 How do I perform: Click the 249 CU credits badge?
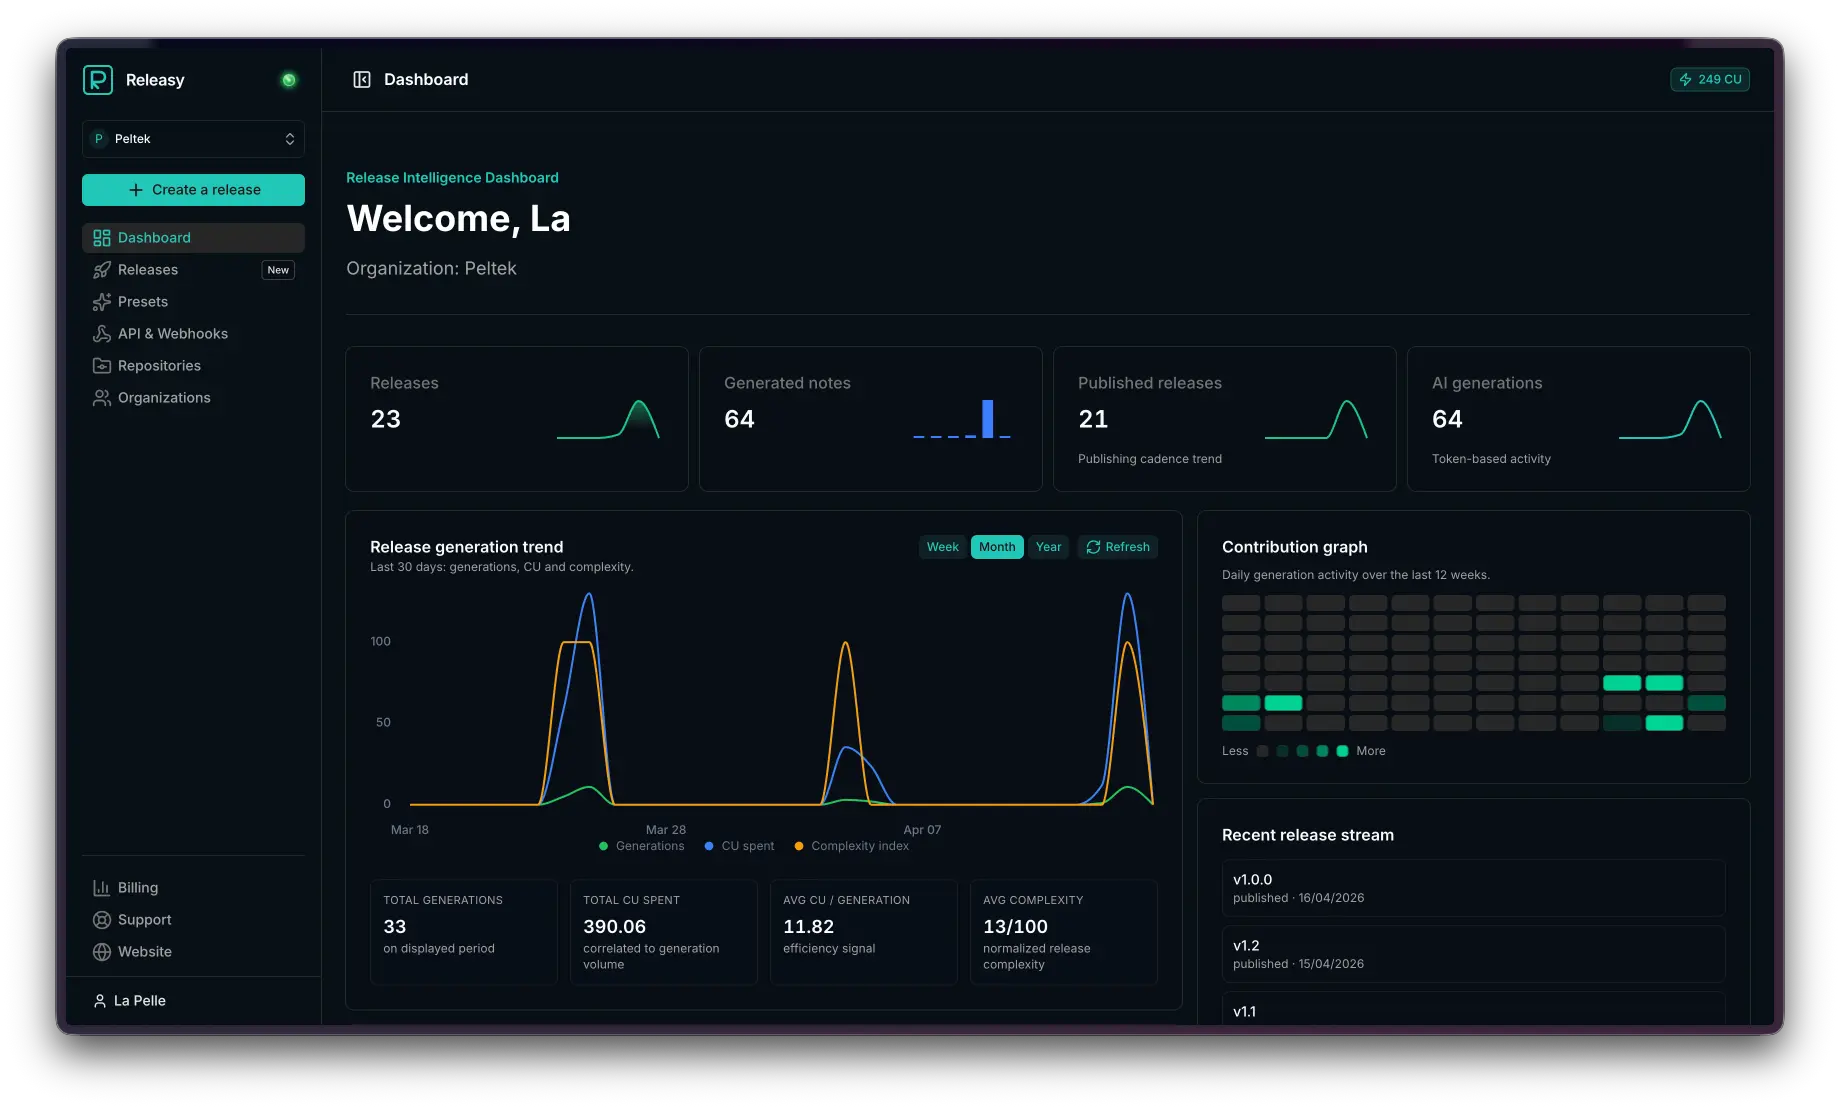point(1710,80)
